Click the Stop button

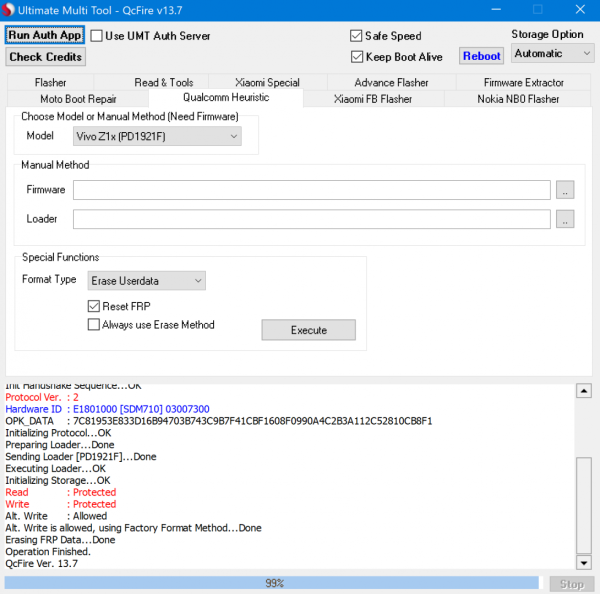point(572,584)
